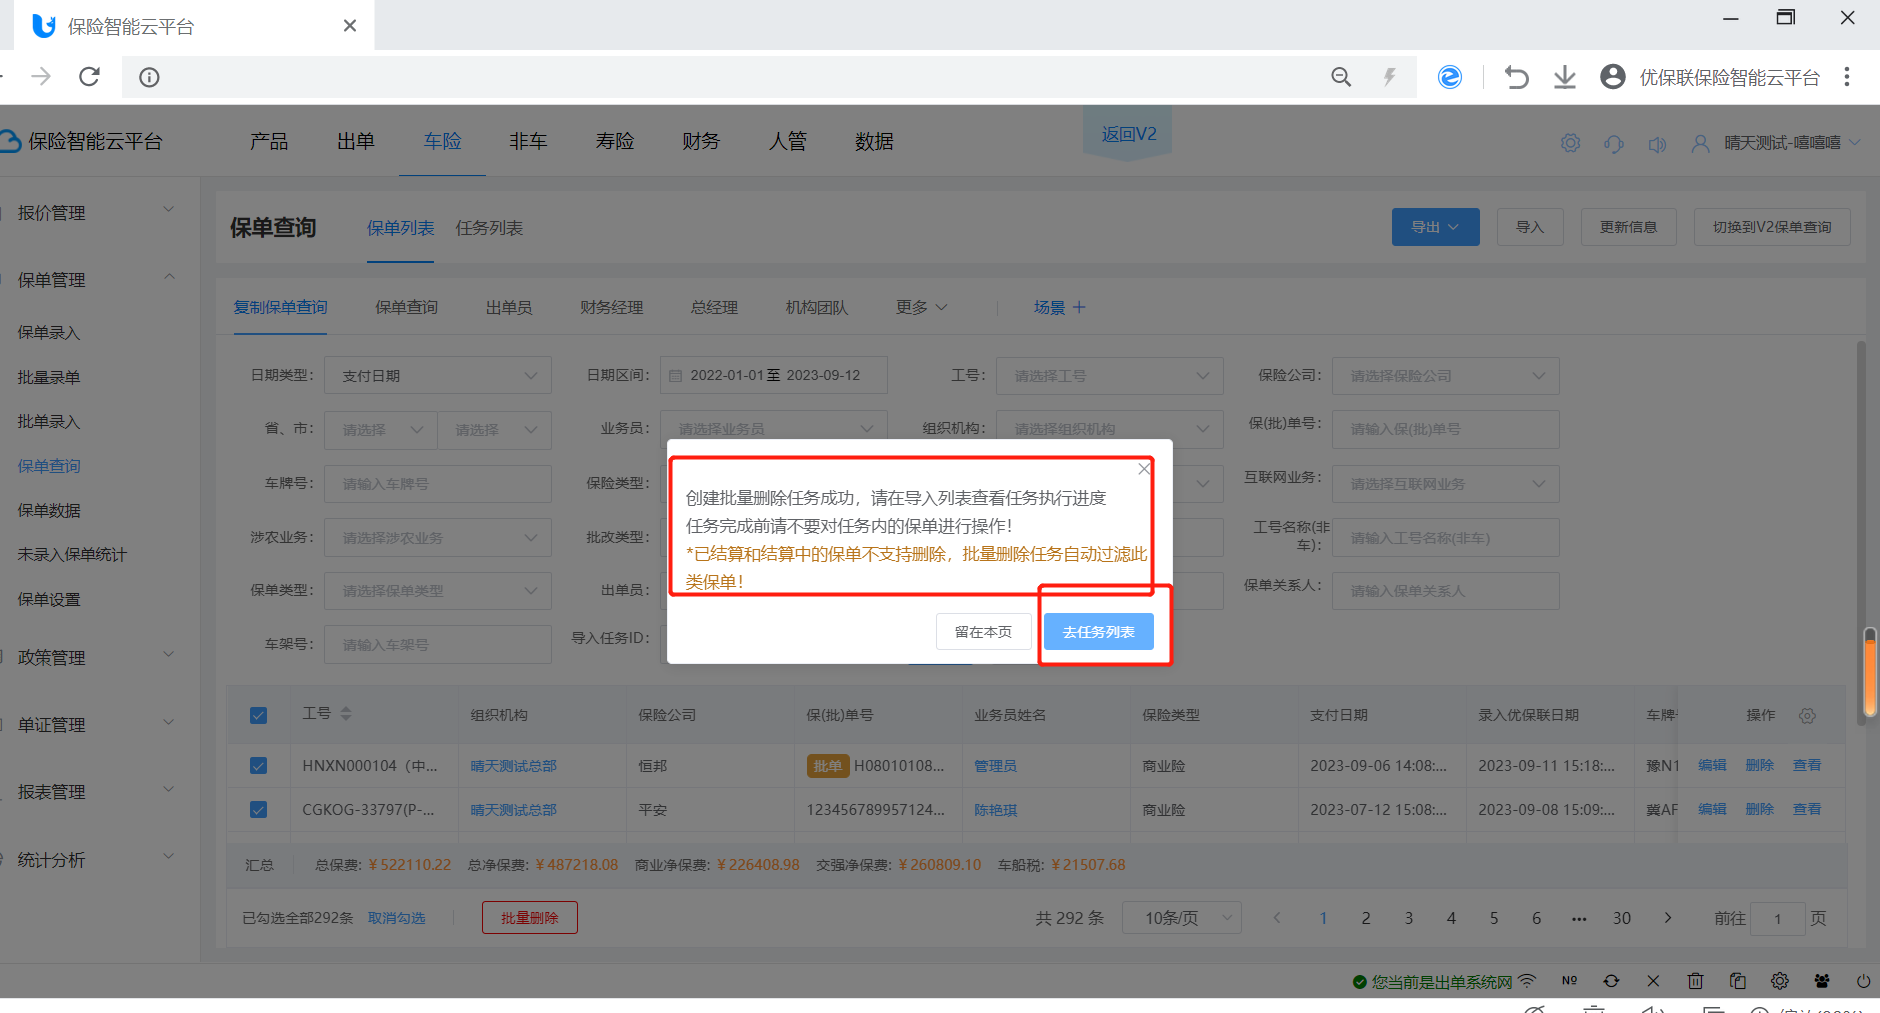Click the 批量删除 button

529,917
